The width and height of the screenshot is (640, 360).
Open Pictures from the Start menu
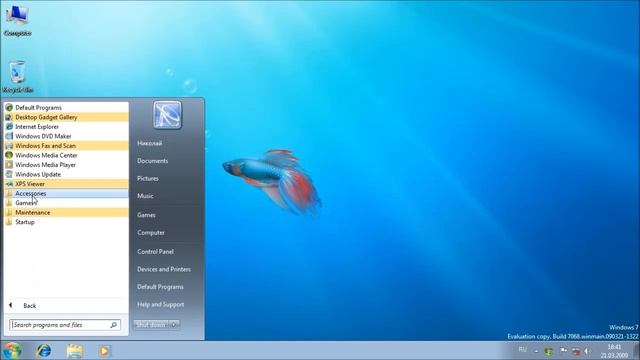click(x=148, y=178)
